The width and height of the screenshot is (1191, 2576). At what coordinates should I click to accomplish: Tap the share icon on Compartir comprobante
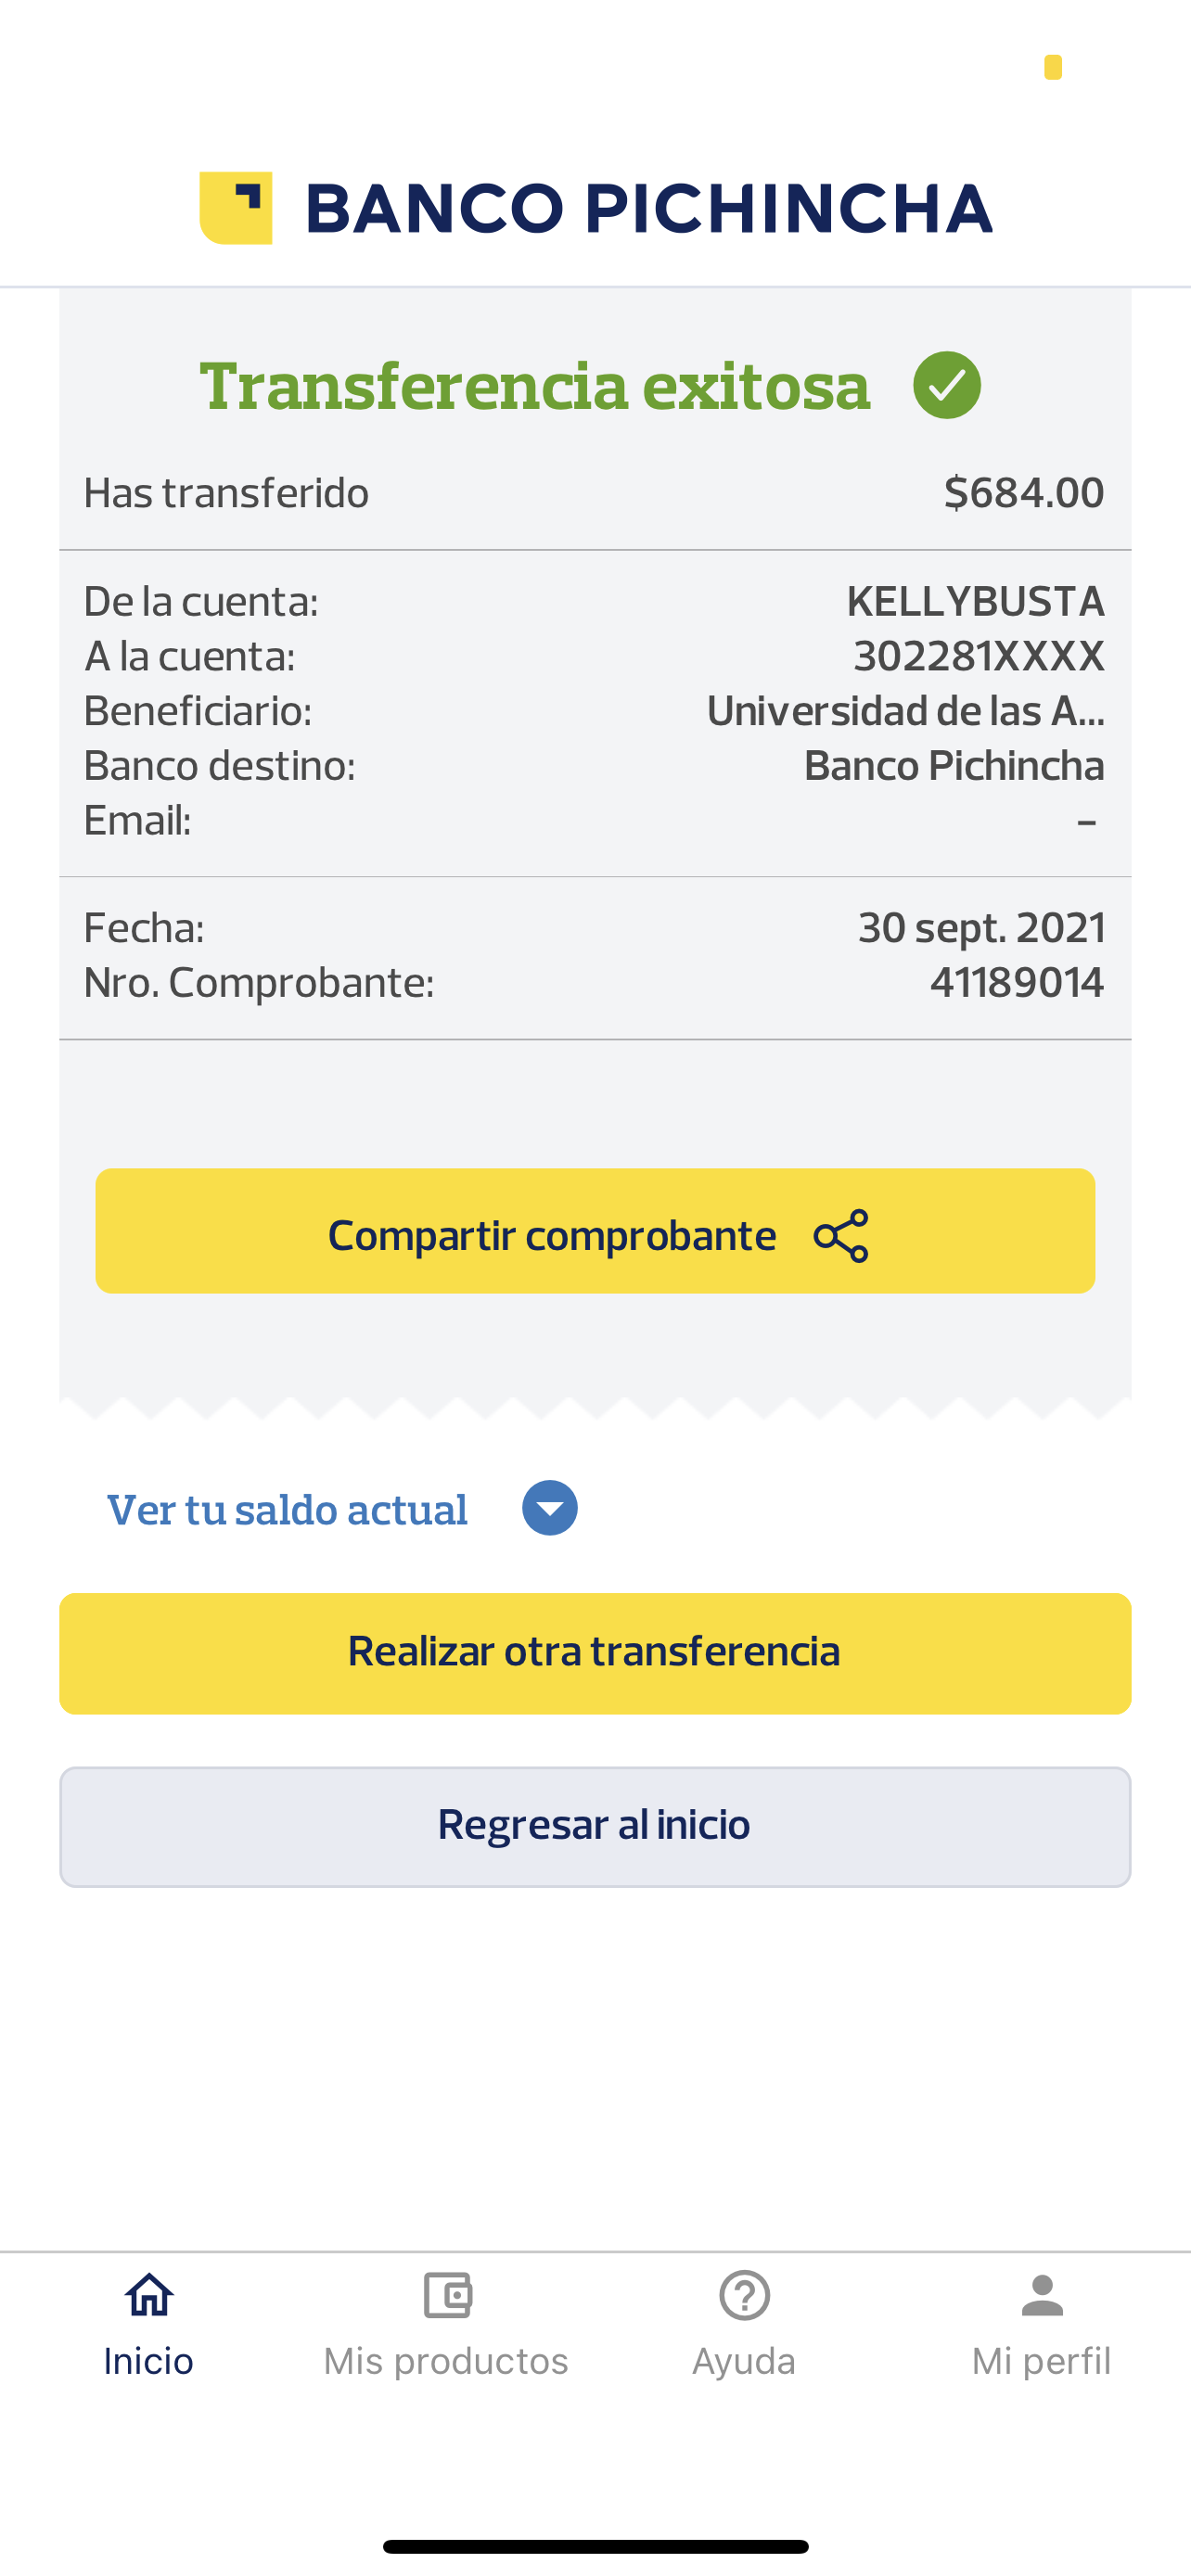(x=841, y=1236)
